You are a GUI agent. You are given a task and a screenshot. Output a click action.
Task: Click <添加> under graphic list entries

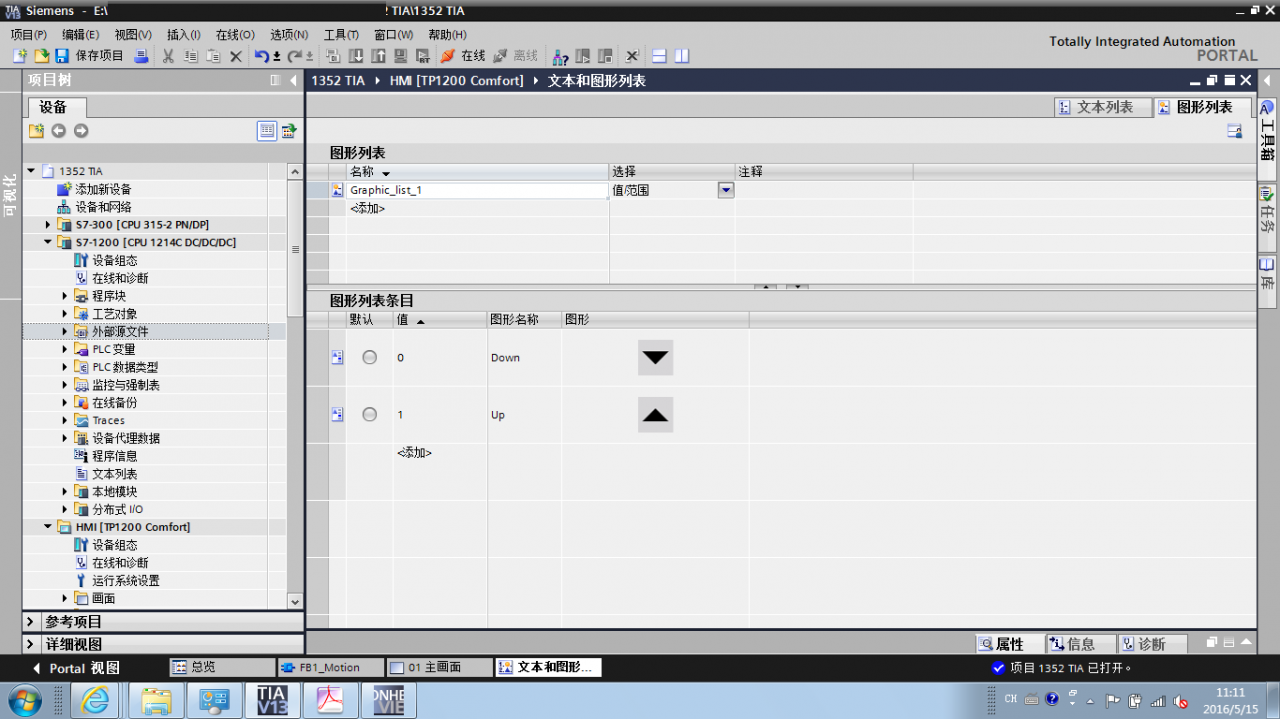(414, 453)
